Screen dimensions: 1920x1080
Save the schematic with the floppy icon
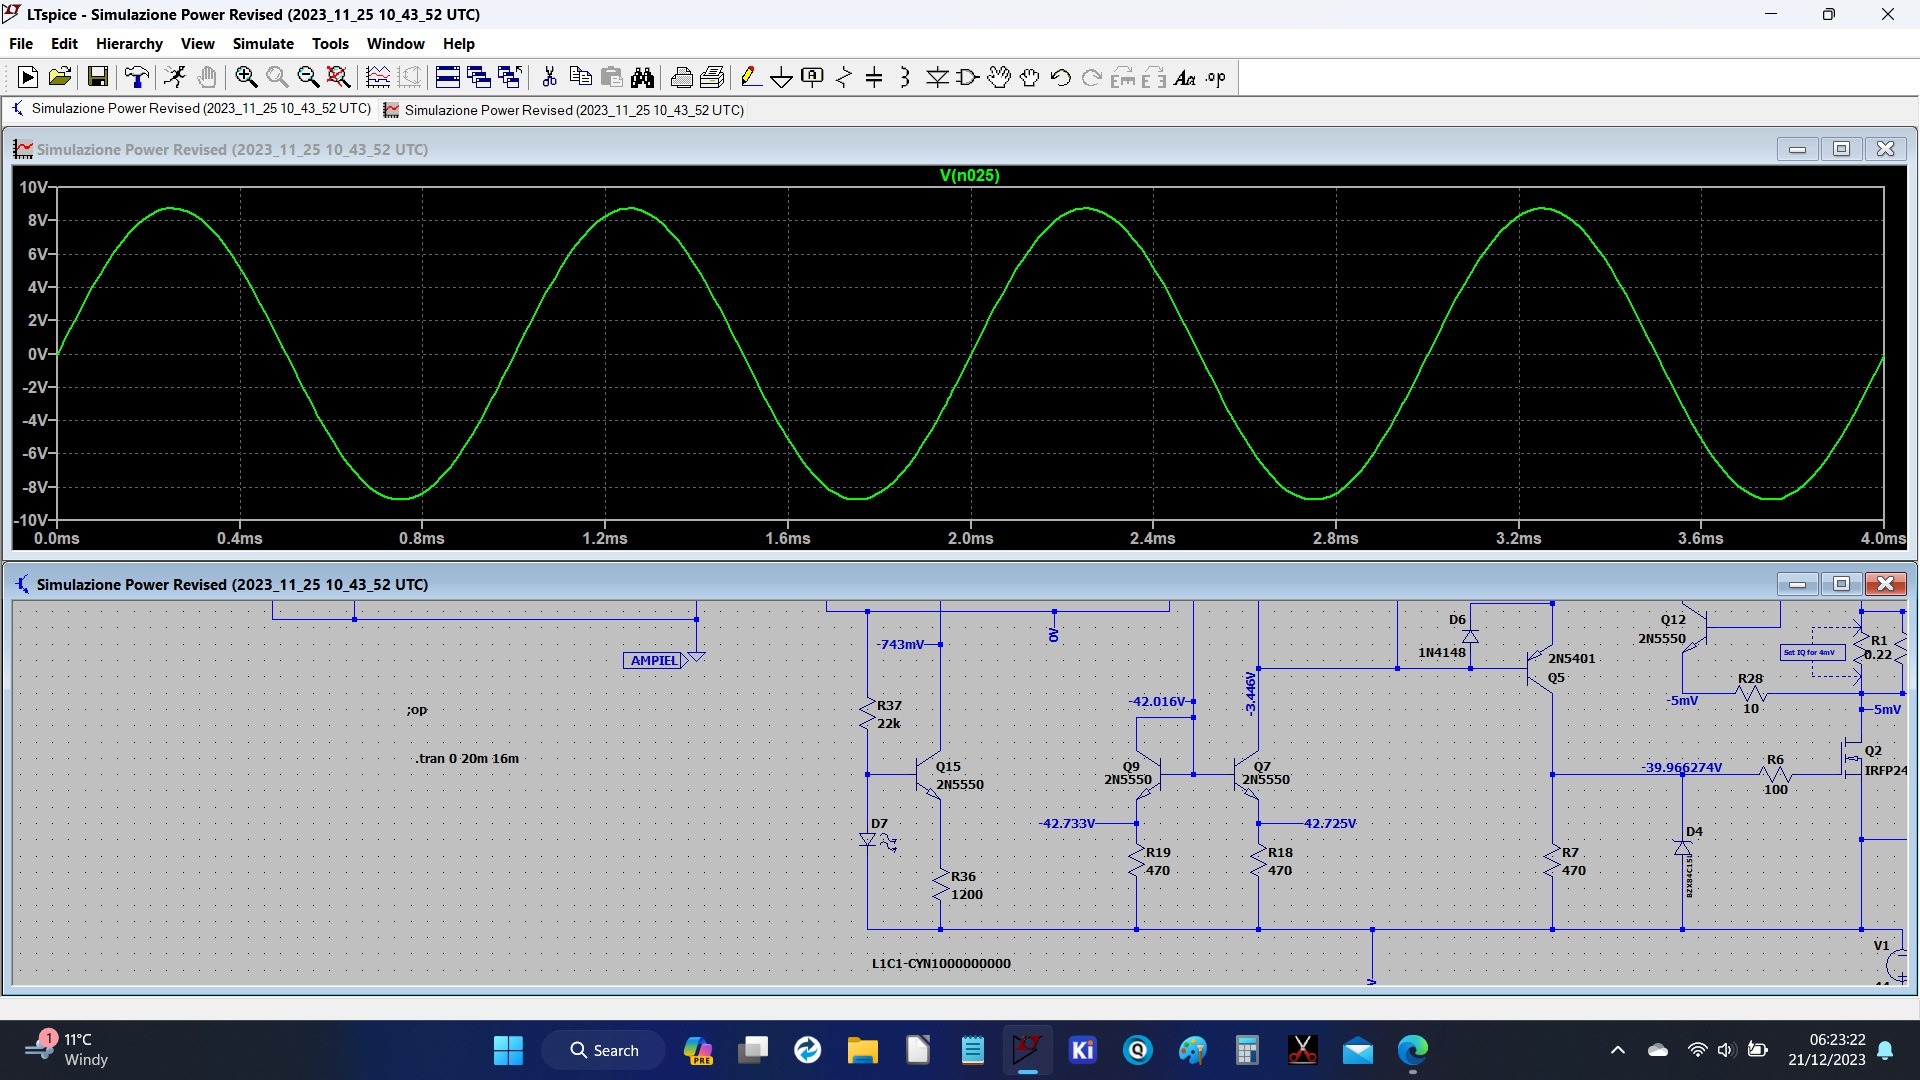(98, 77)
